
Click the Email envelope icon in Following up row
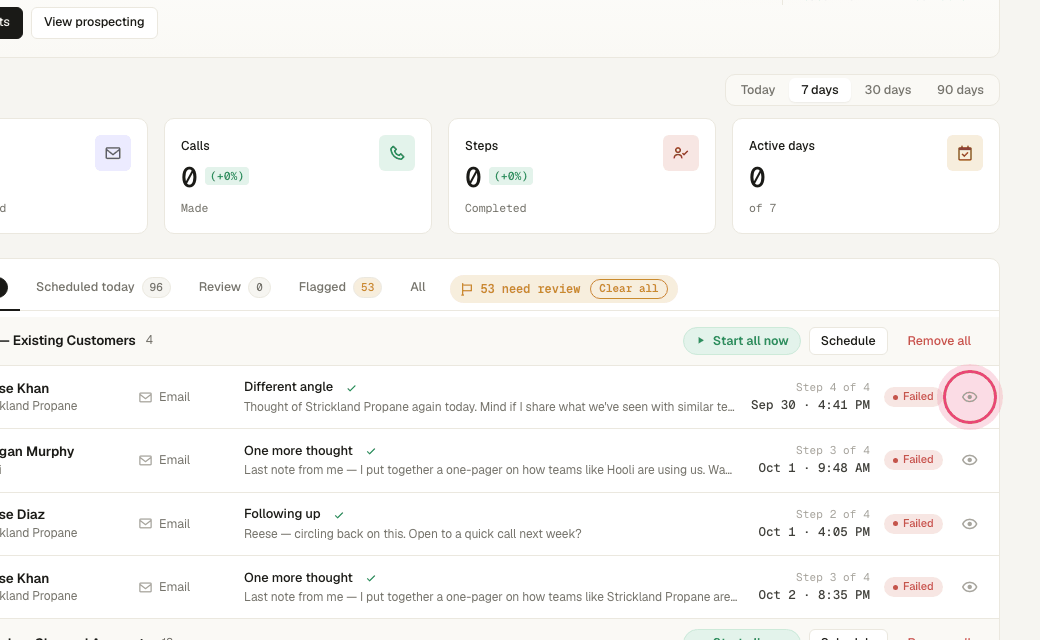coord(145,524)
